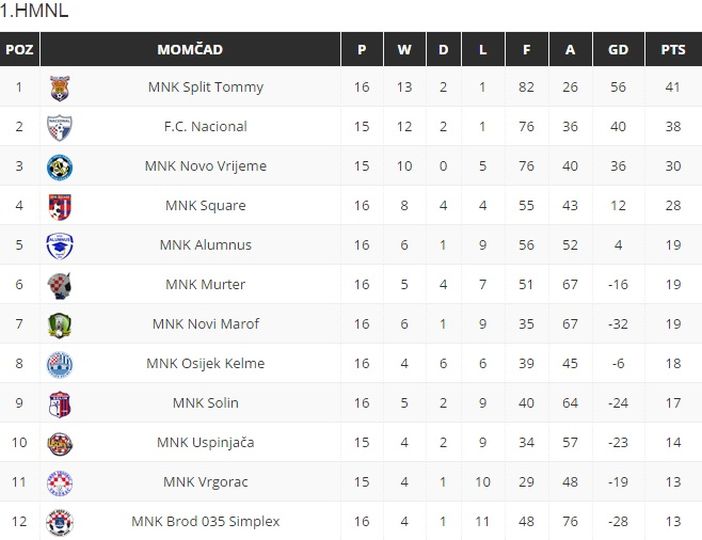Select the MNK Brod 035 Simplex team name

tap(206, 522)
